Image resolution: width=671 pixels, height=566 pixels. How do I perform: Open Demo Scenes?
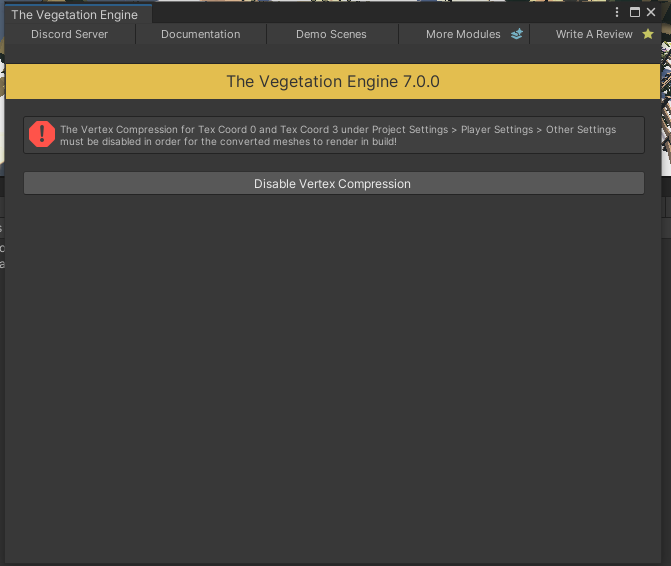coord(332,34)
